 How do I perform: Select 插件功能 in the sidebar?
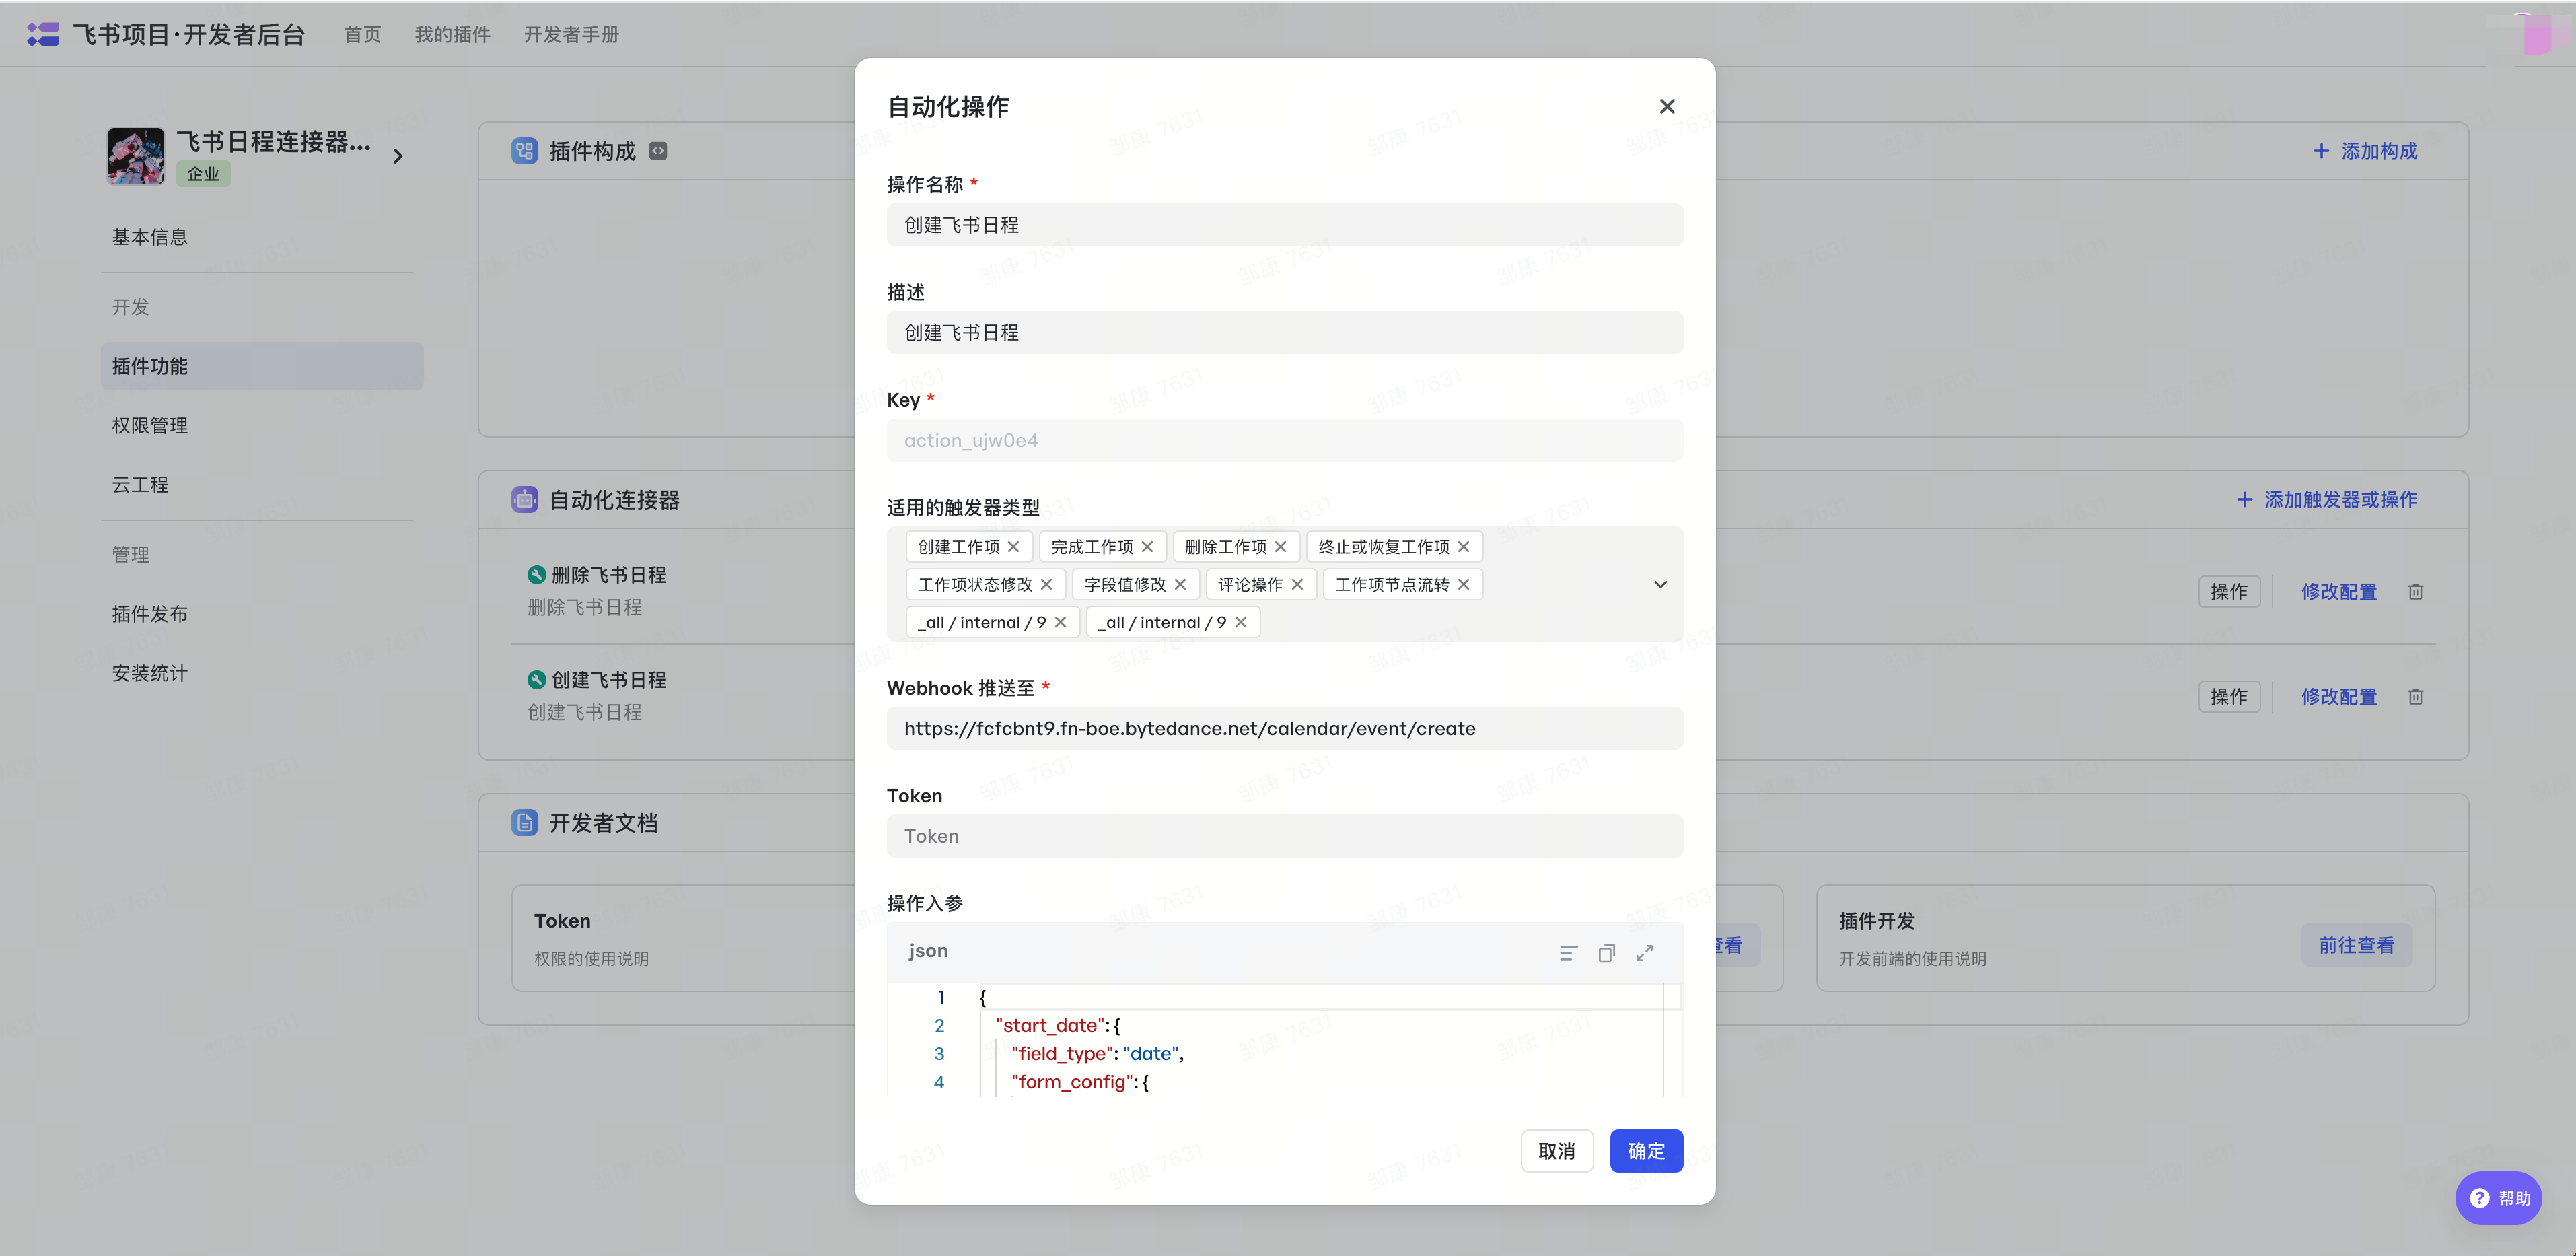[x=262, y=366]
